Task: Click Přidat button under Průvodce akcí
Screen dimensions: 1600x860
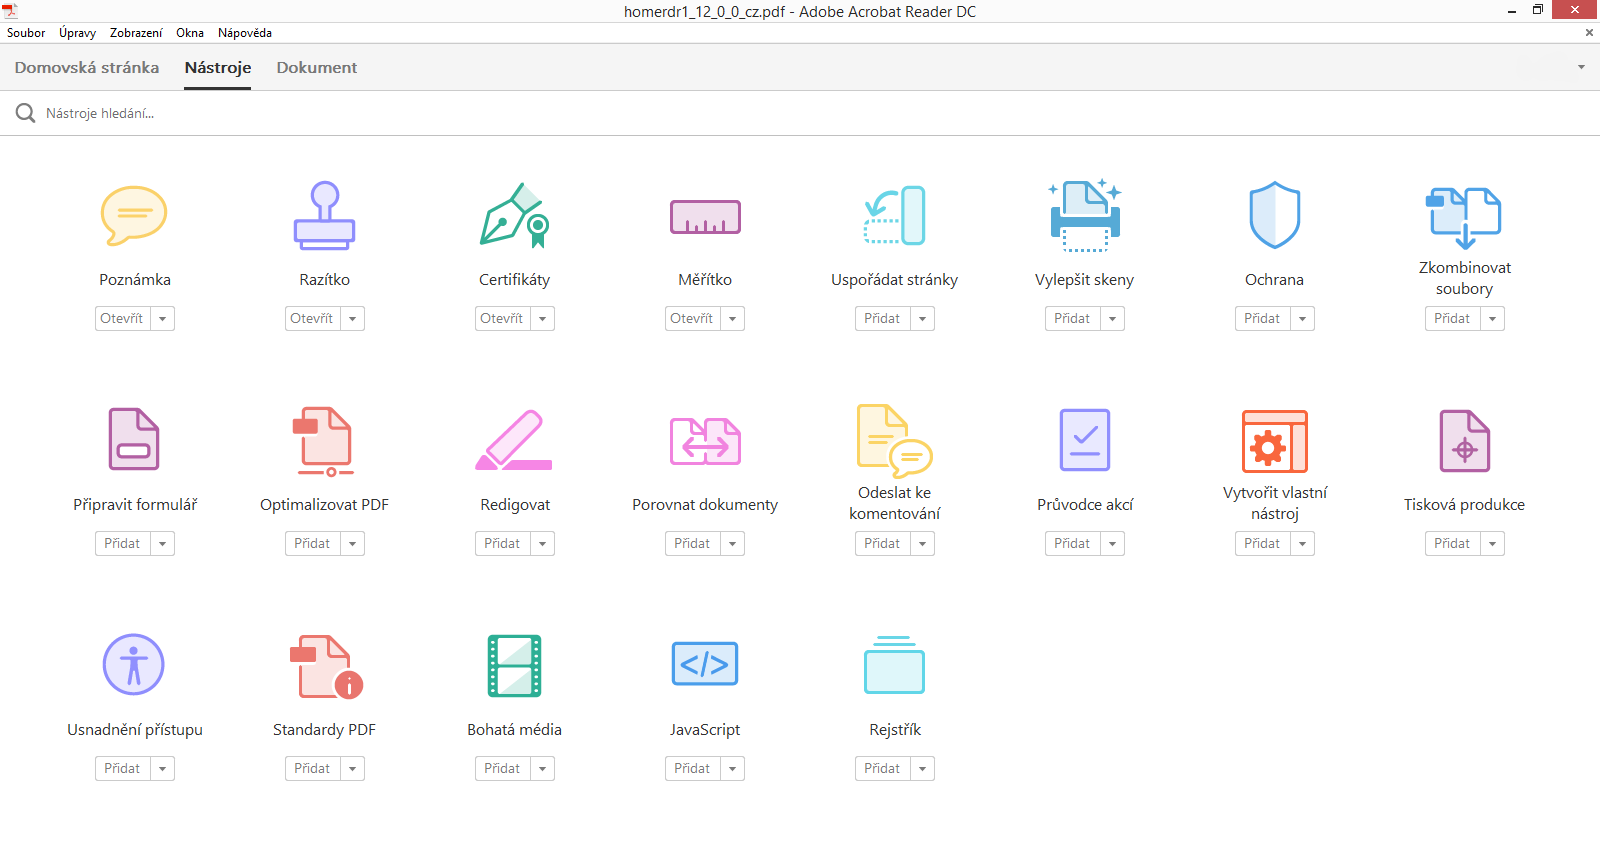Action: point(1073,543)
